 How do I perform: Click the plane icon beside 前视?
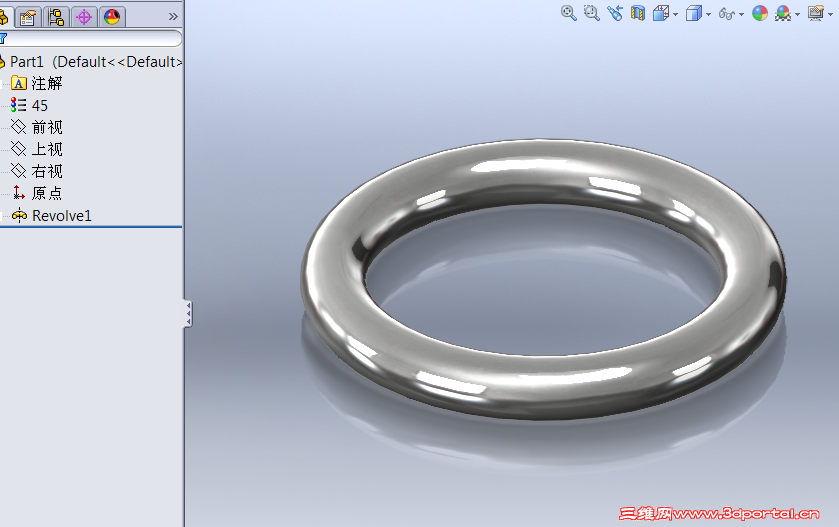[19, 127]
